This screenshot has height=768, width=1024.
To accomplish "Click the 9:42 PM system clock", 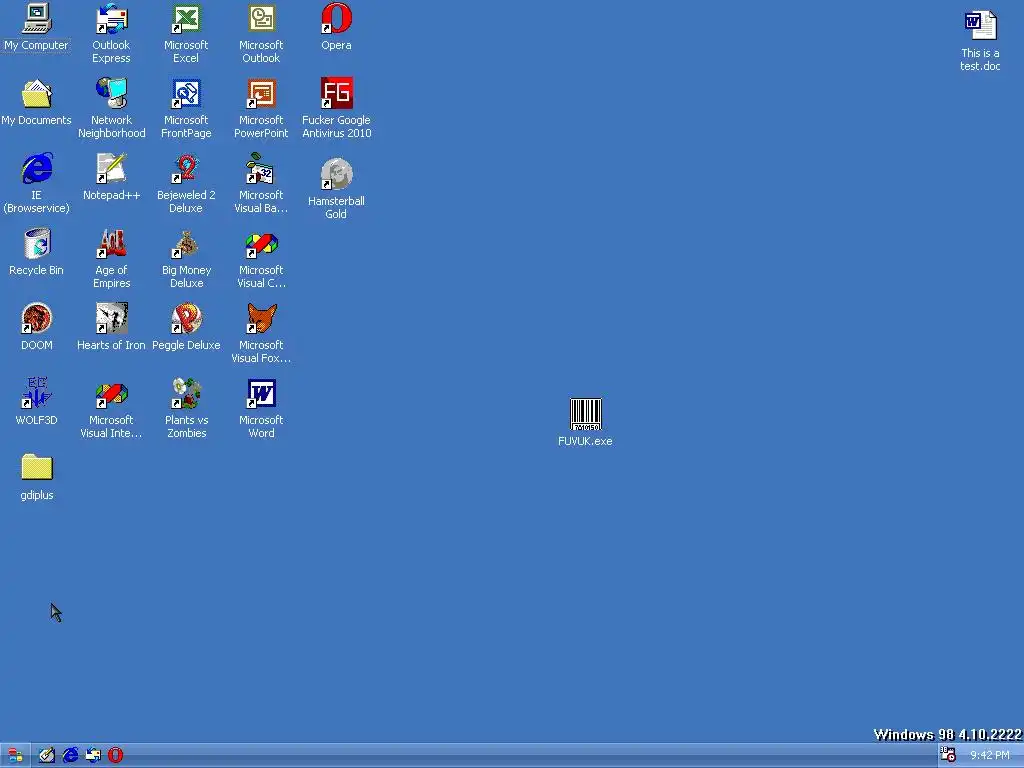I will click(x=989, y=756).
